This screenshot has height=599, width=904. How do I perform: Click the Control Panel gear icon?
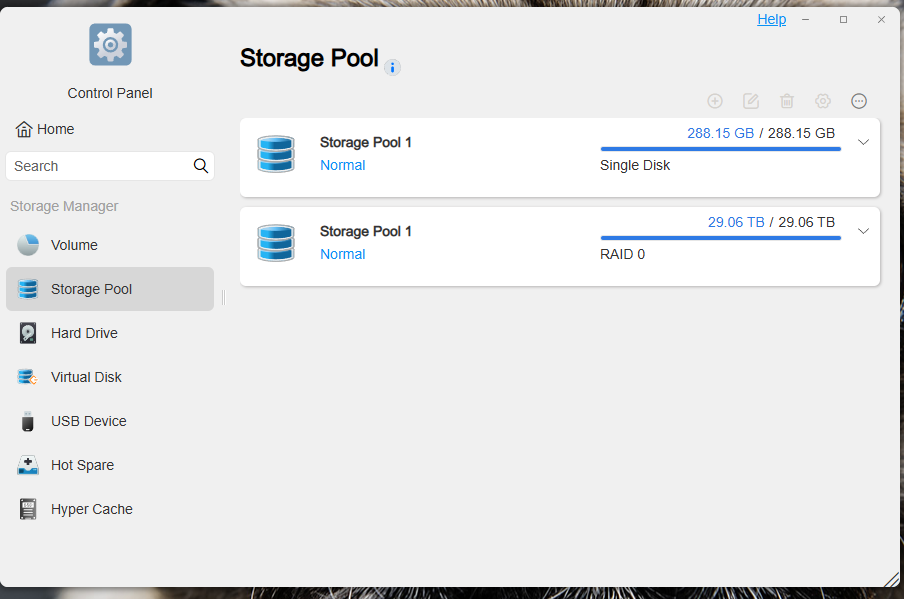point(110,45)
